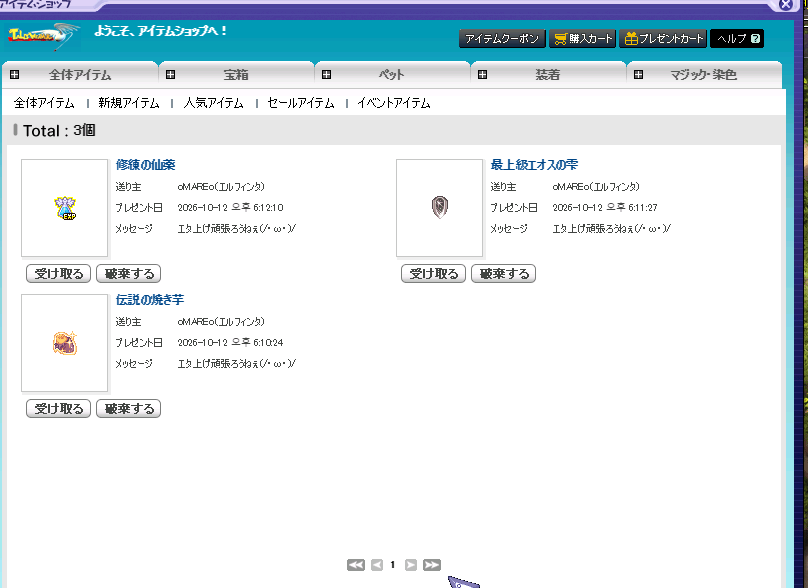
Task: Receive the 最上級エオスの雫 present
Action: tap(433, 274)
